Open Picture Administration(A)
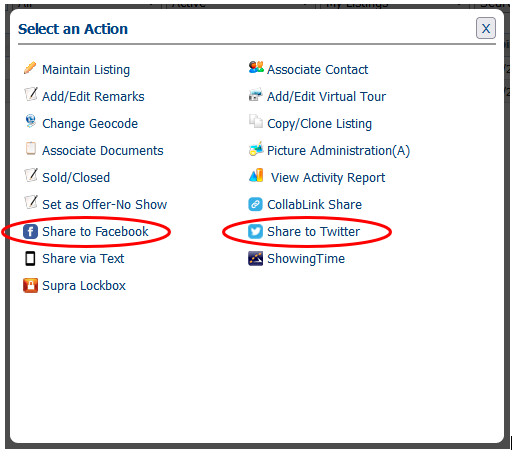Image resolution: width=515 pixels, height=456 pixels. (338, 151)
